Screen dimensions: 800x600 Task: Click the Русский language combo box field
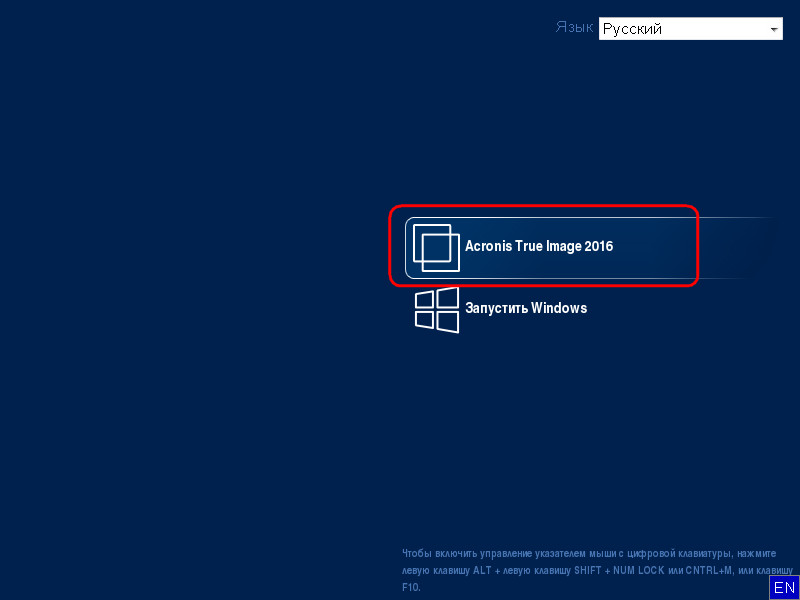690,29
